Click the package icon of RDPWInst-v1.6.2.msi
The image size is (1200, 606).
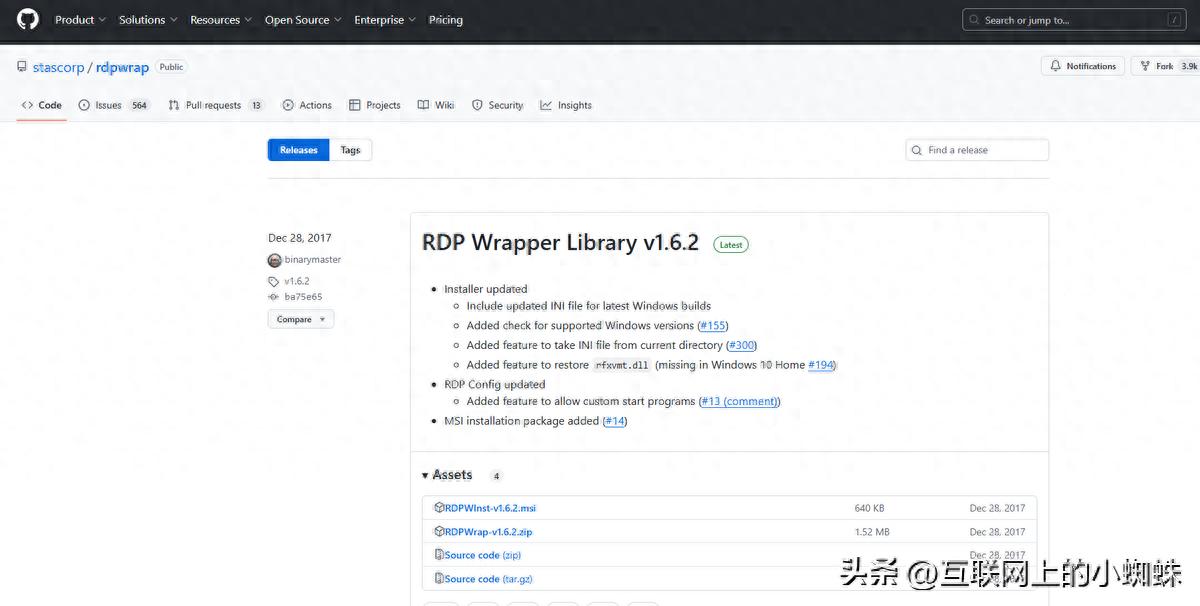[x=439, y=508]
